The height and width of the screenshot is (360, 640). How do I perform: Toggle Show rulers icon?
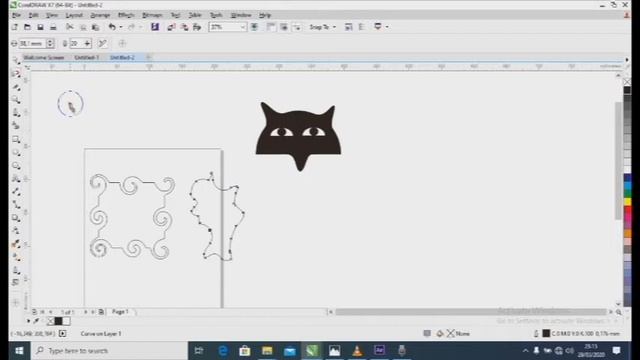(x=271, y=27)
